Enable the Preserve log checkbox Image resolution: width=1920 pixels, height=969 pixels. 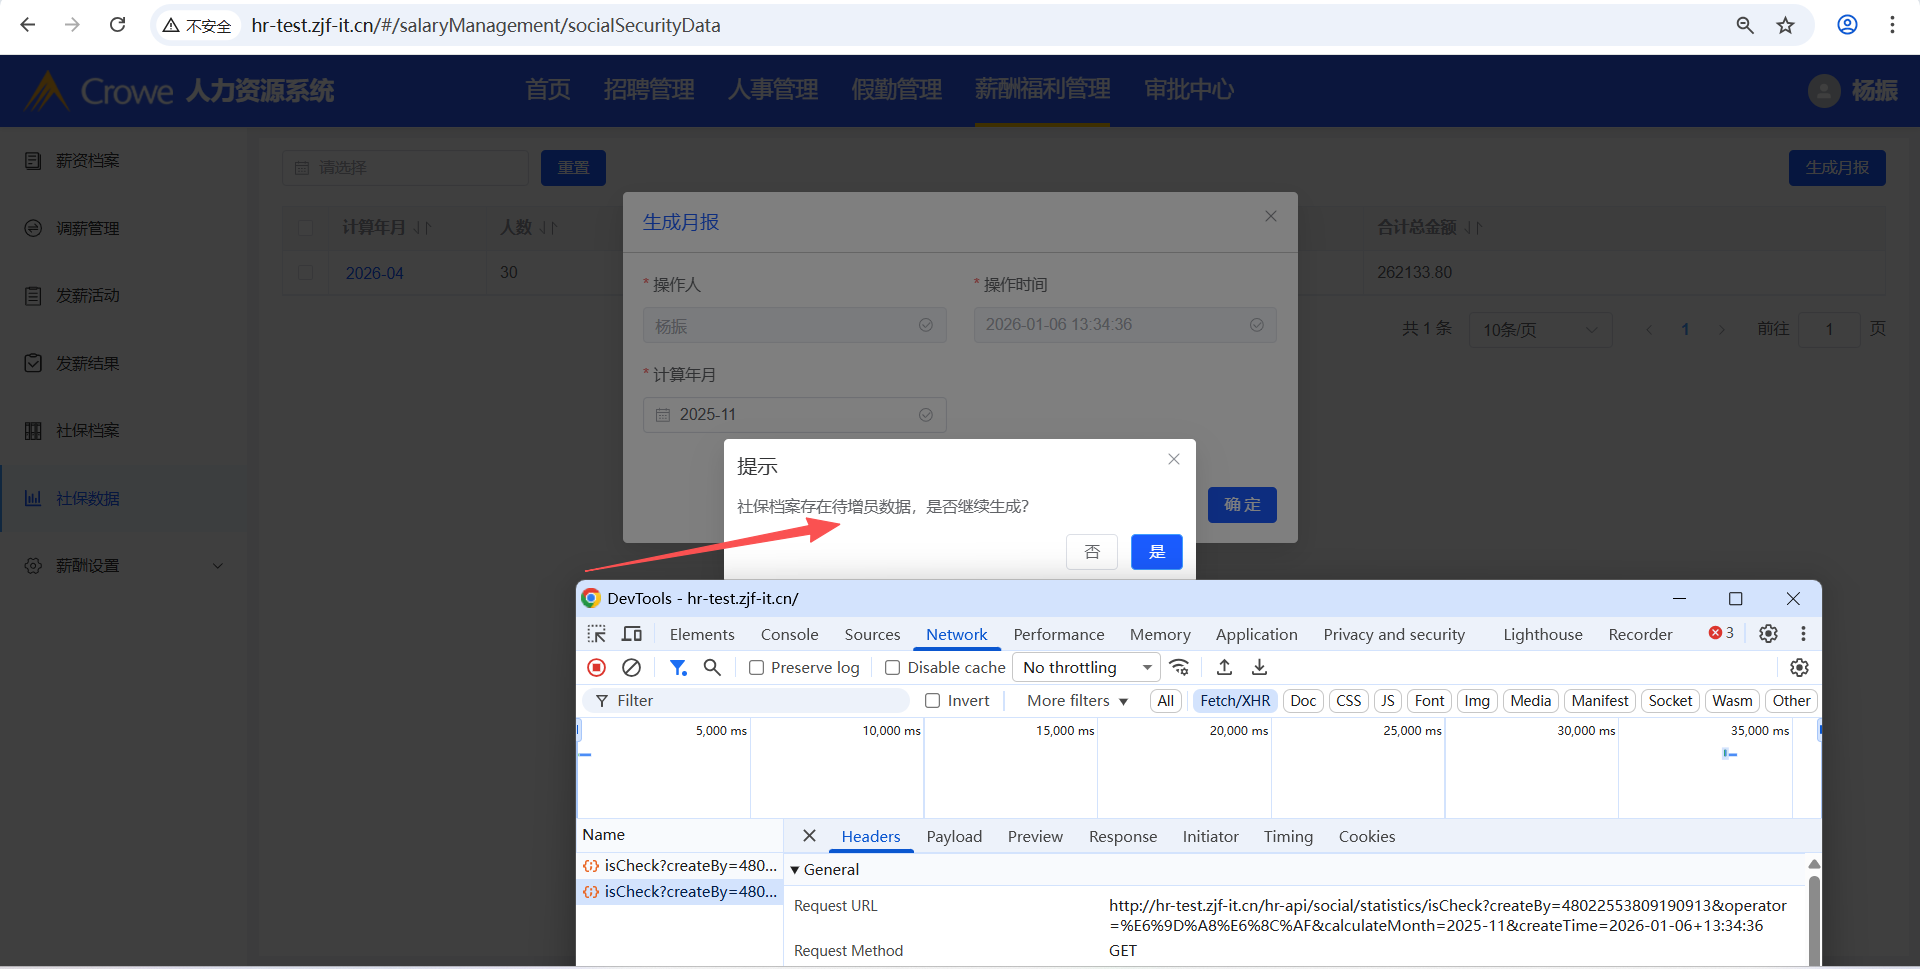coord(757,668)
